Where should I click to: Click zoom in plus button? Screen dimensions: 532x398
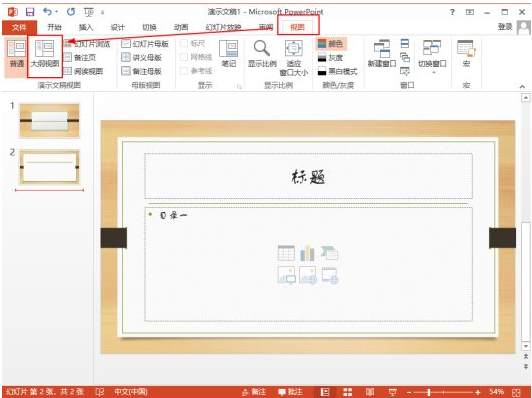tap(478, 392)
